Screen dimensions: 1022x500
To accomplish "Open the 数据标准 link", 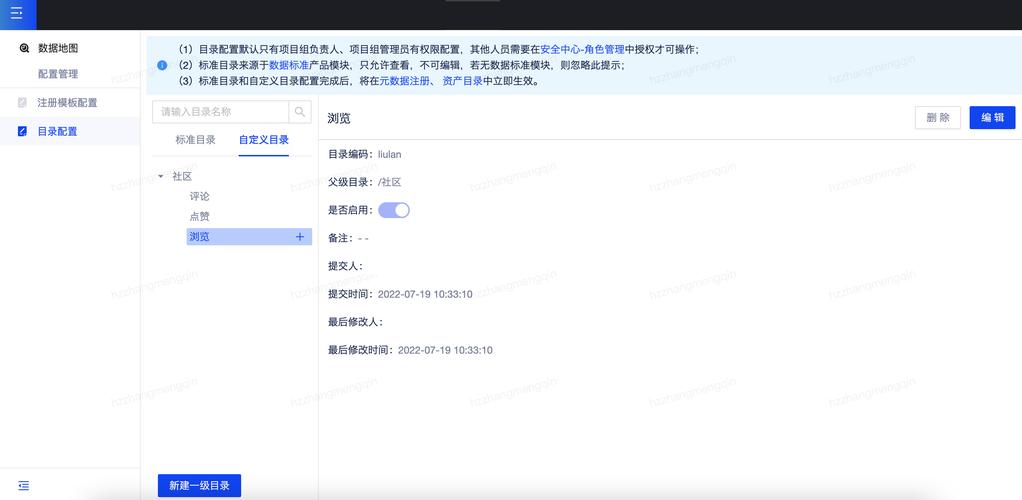I will pos(289,65).
